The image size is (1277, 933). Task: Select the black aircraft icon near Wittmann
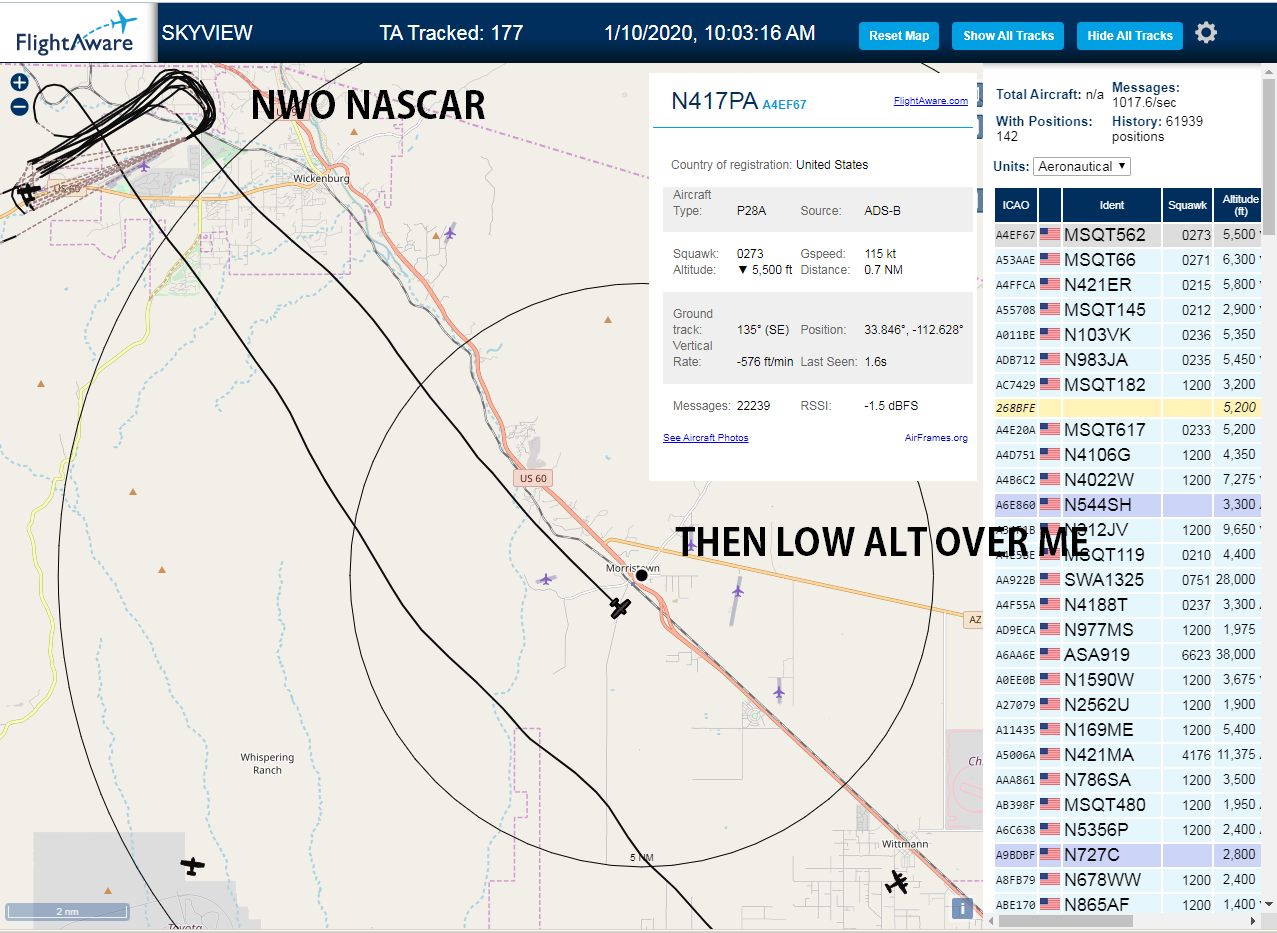coord(897,883)
